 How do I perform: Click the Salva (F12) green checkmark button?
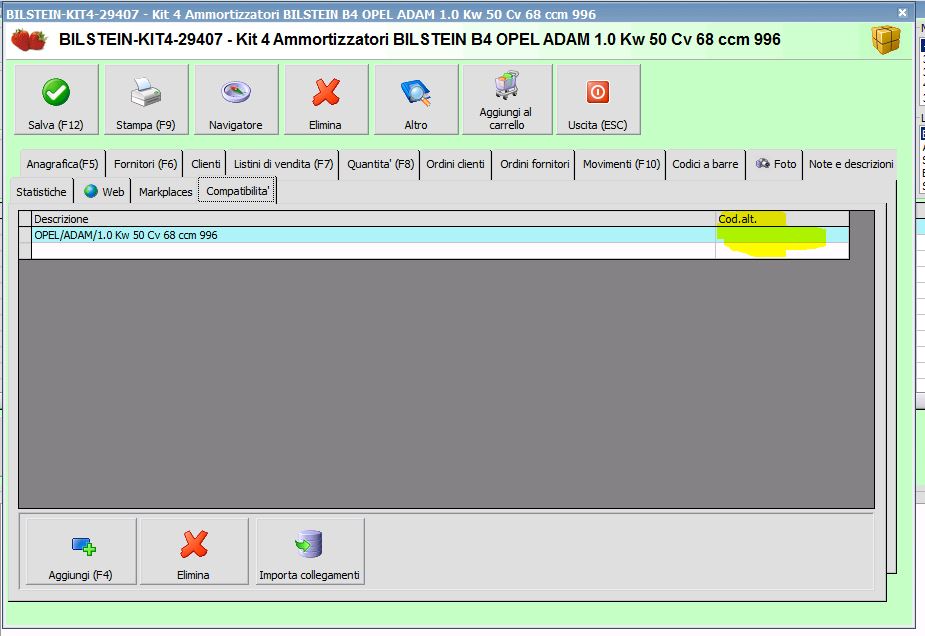coord(56,99)
